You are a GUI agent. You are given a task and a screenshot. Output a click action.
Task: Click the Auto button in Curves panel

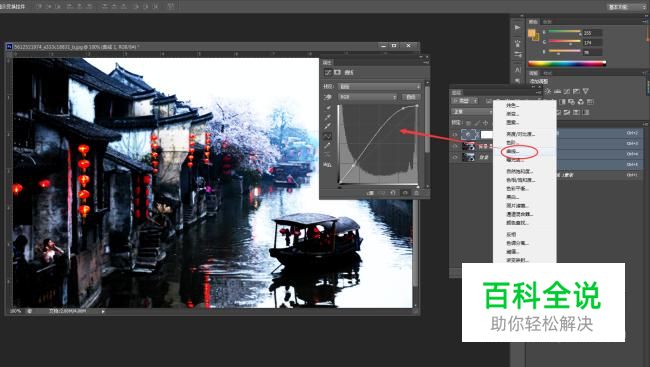[411, 97]
